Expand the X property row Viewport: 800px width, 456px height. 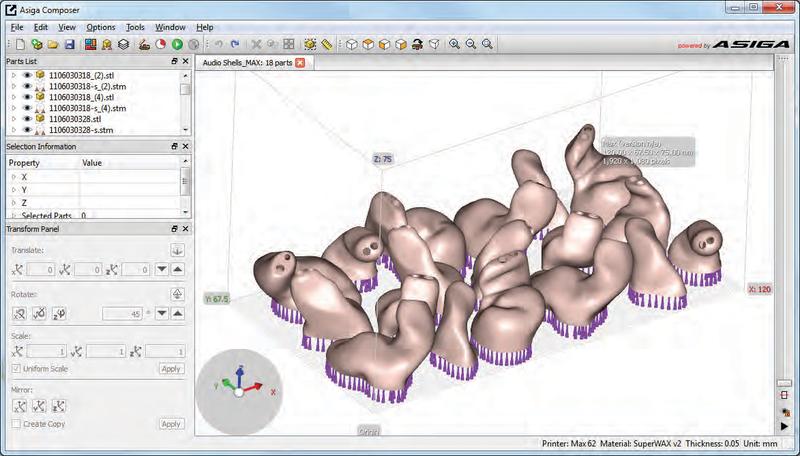click(x=14, y=177)
